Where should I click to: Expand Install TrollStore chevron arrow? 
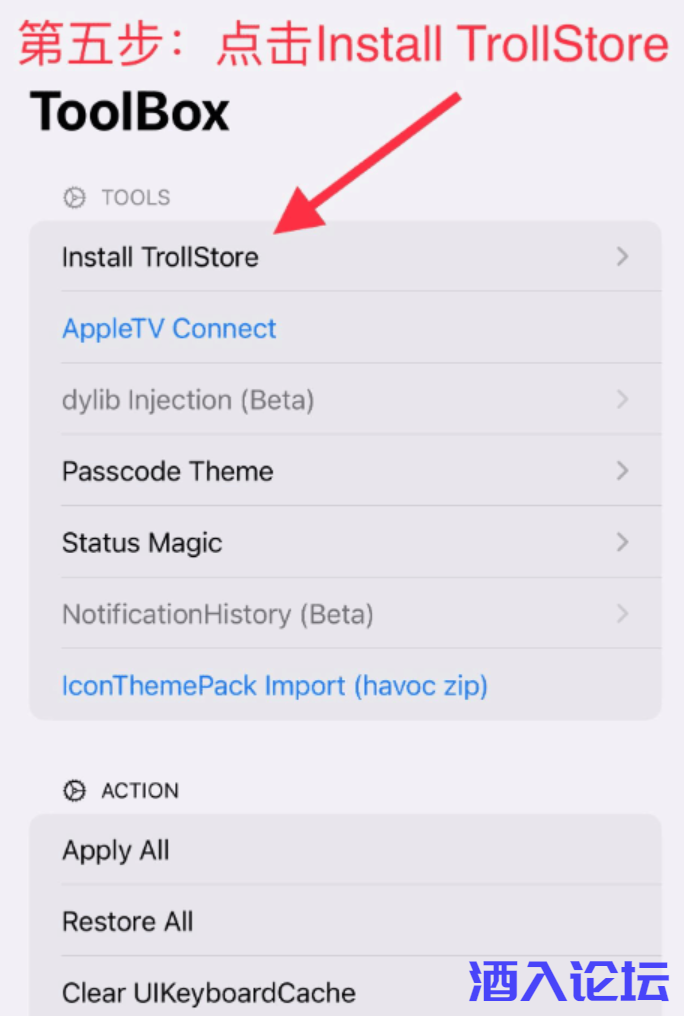(622, 257)
